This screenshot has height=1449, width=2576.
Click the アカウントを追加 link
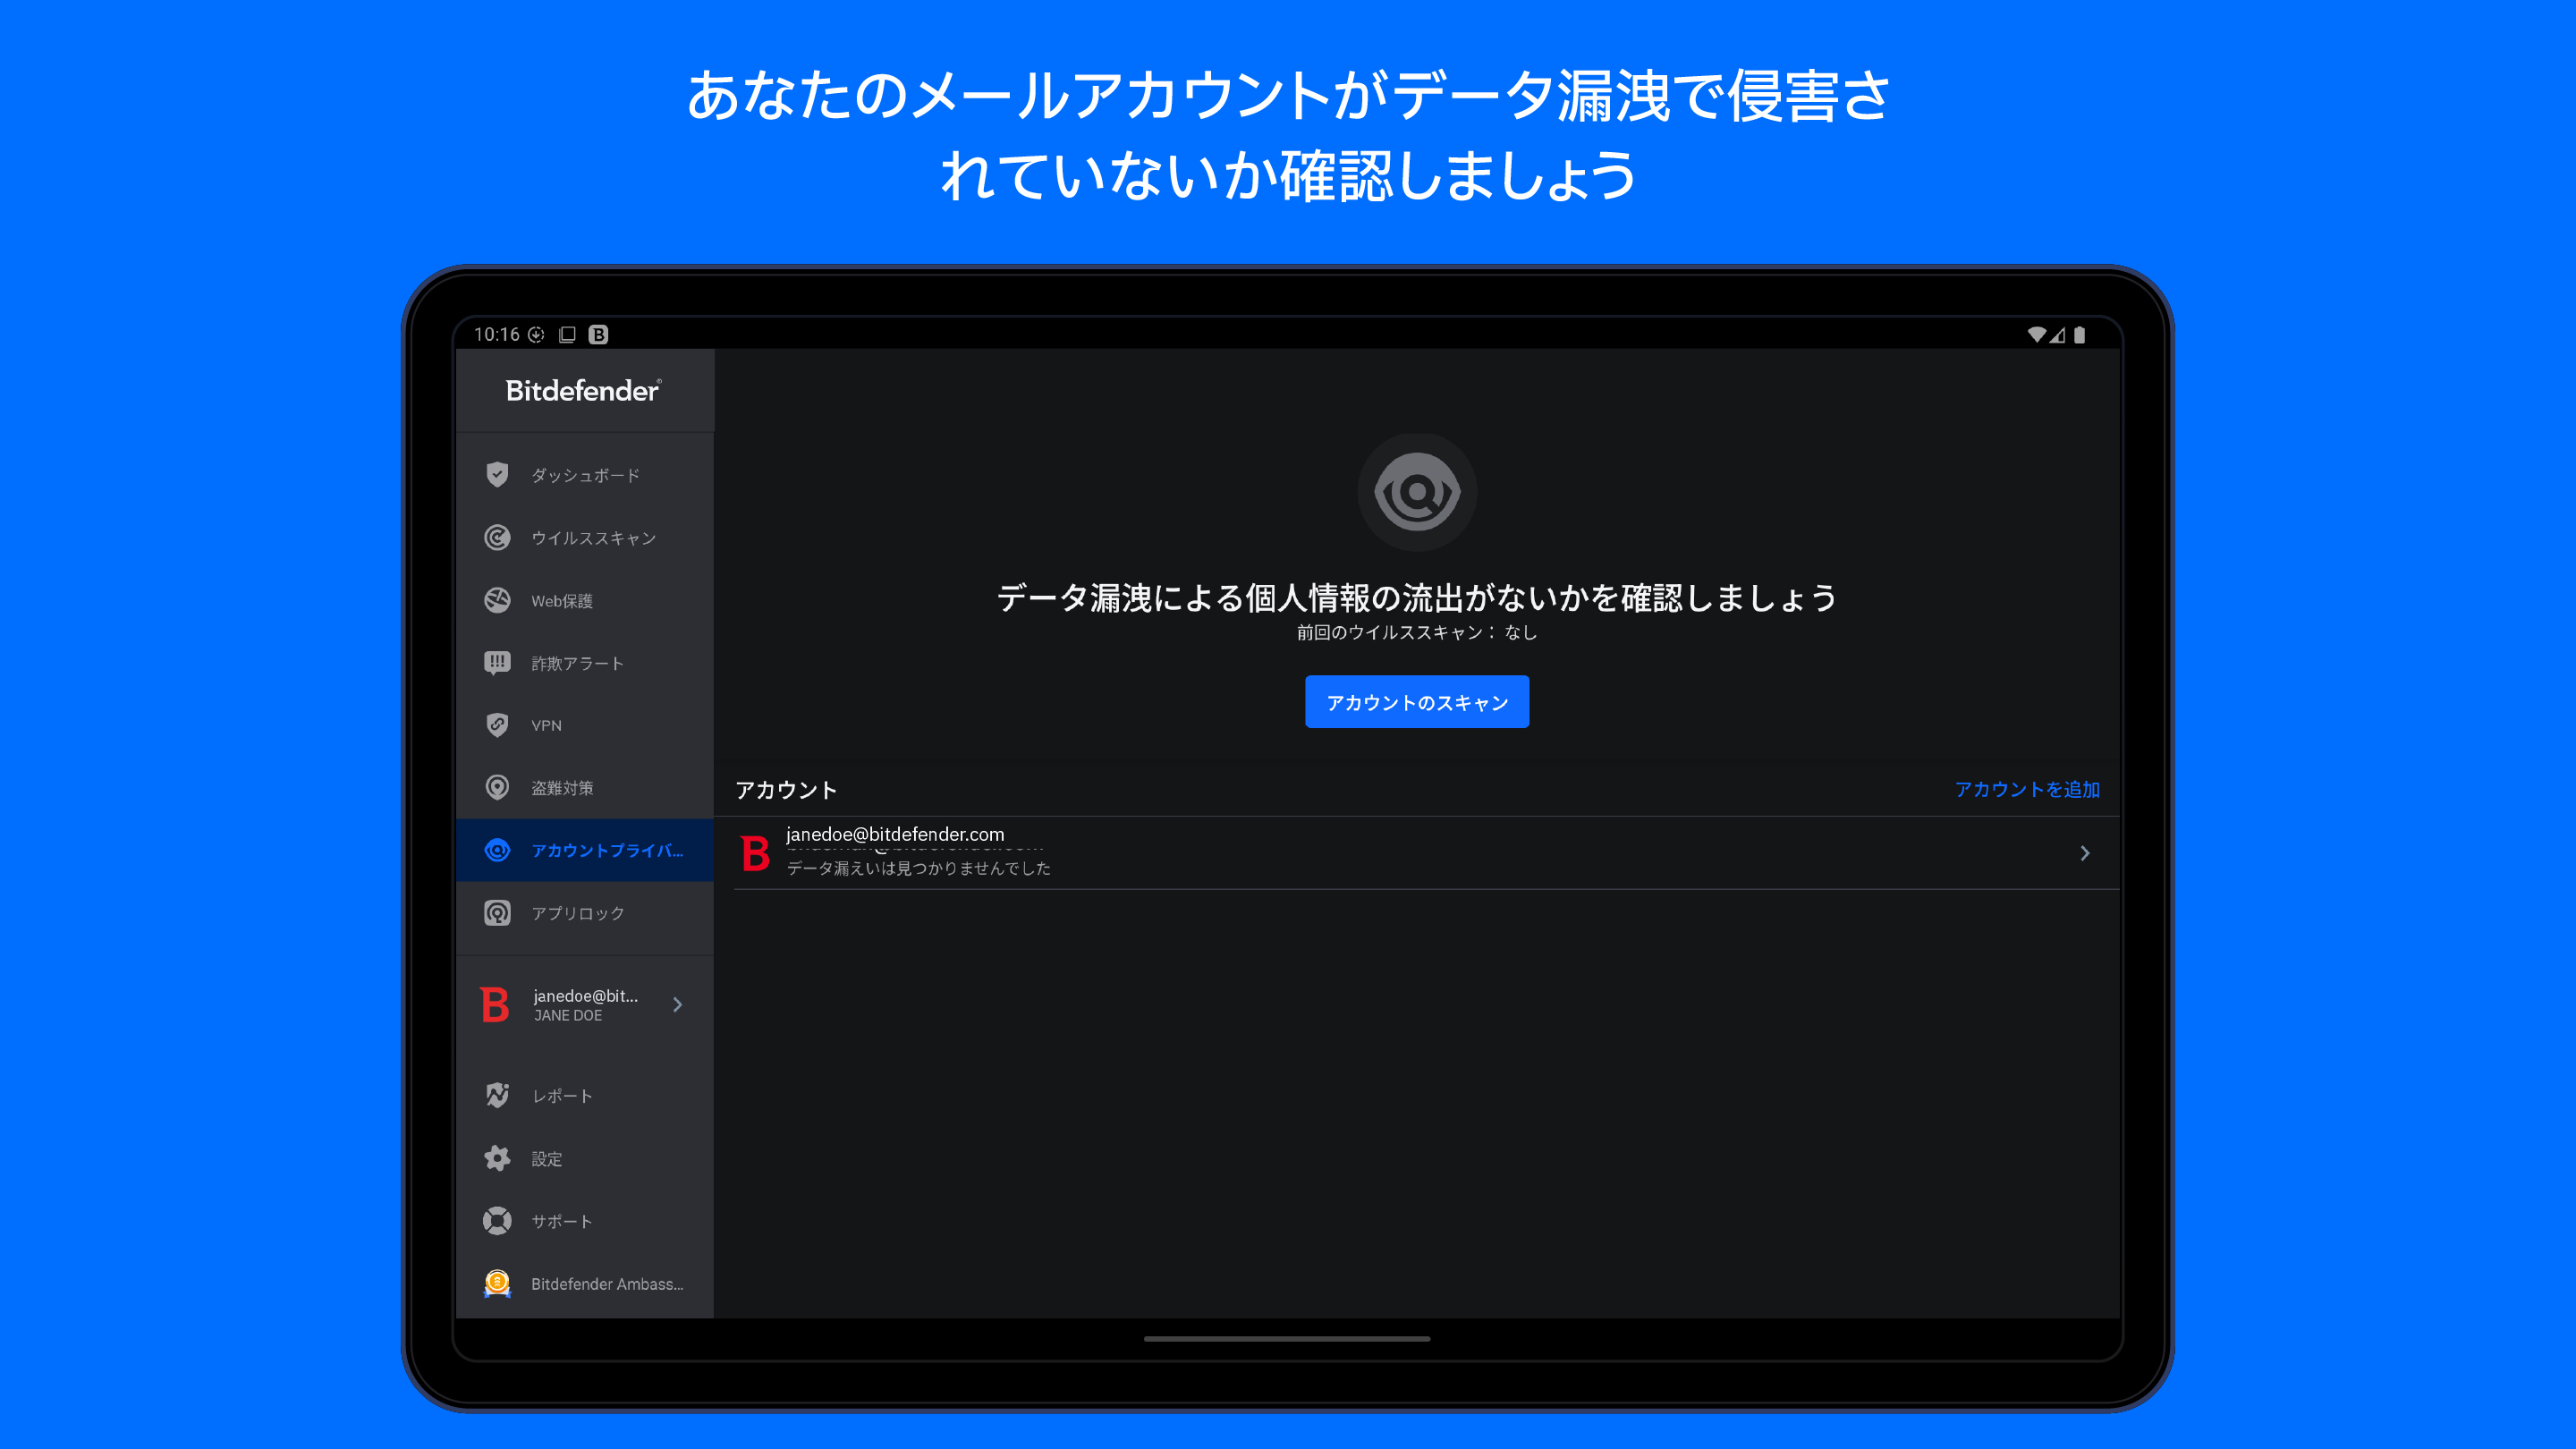[x=2027, y=789]
